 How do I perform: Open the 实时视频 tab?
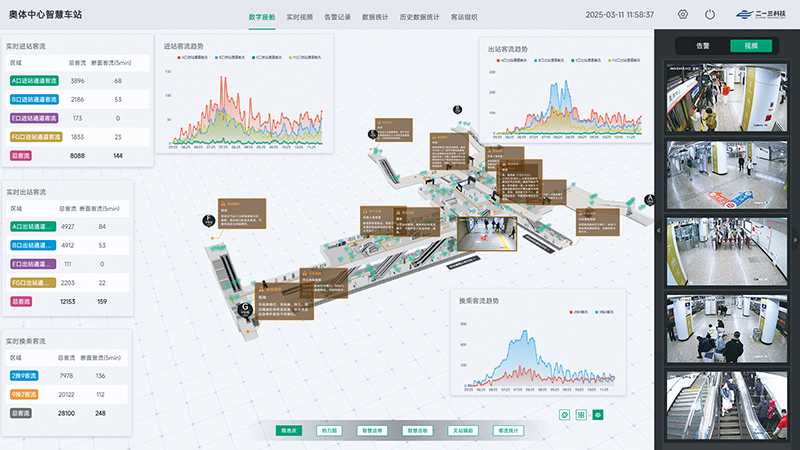pyautogui.click(x=300, y=16)
